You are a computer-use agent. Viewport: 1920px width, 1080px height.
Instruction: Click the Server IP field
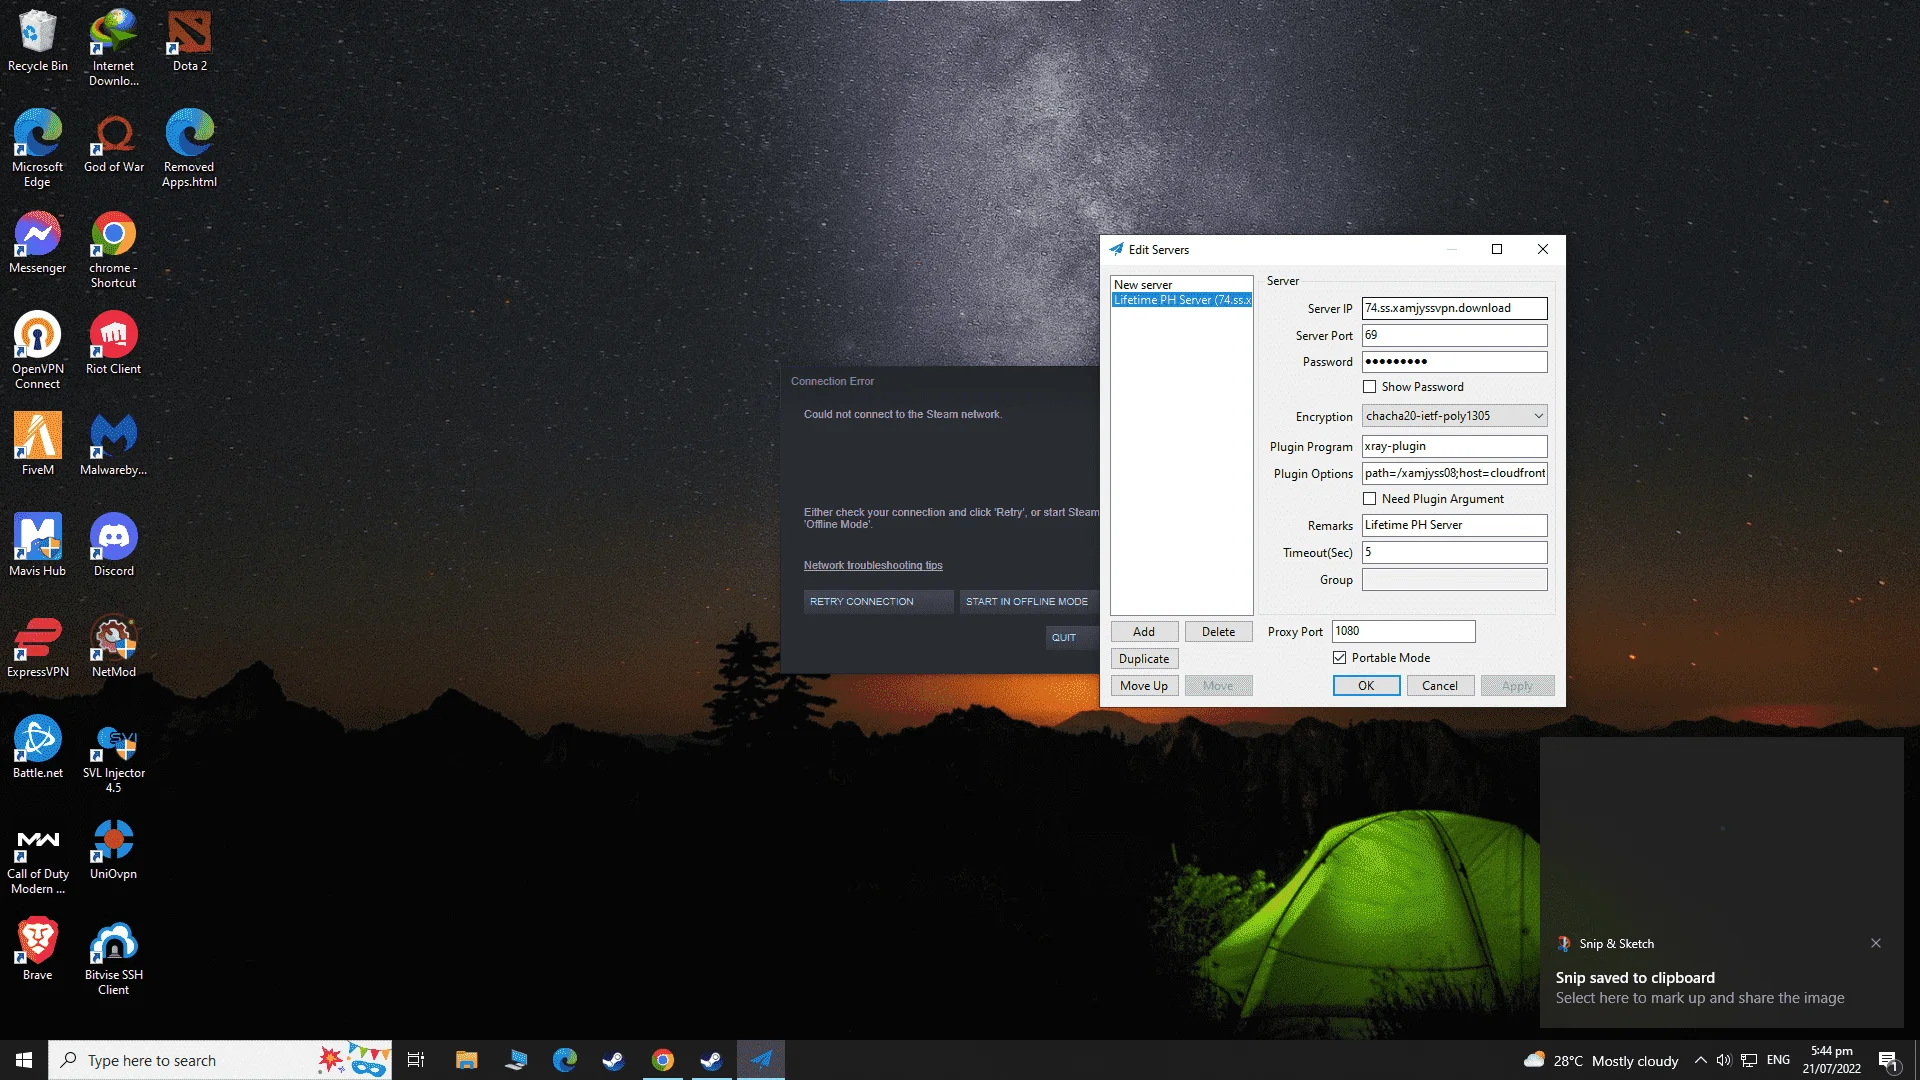pos(1454,308)
